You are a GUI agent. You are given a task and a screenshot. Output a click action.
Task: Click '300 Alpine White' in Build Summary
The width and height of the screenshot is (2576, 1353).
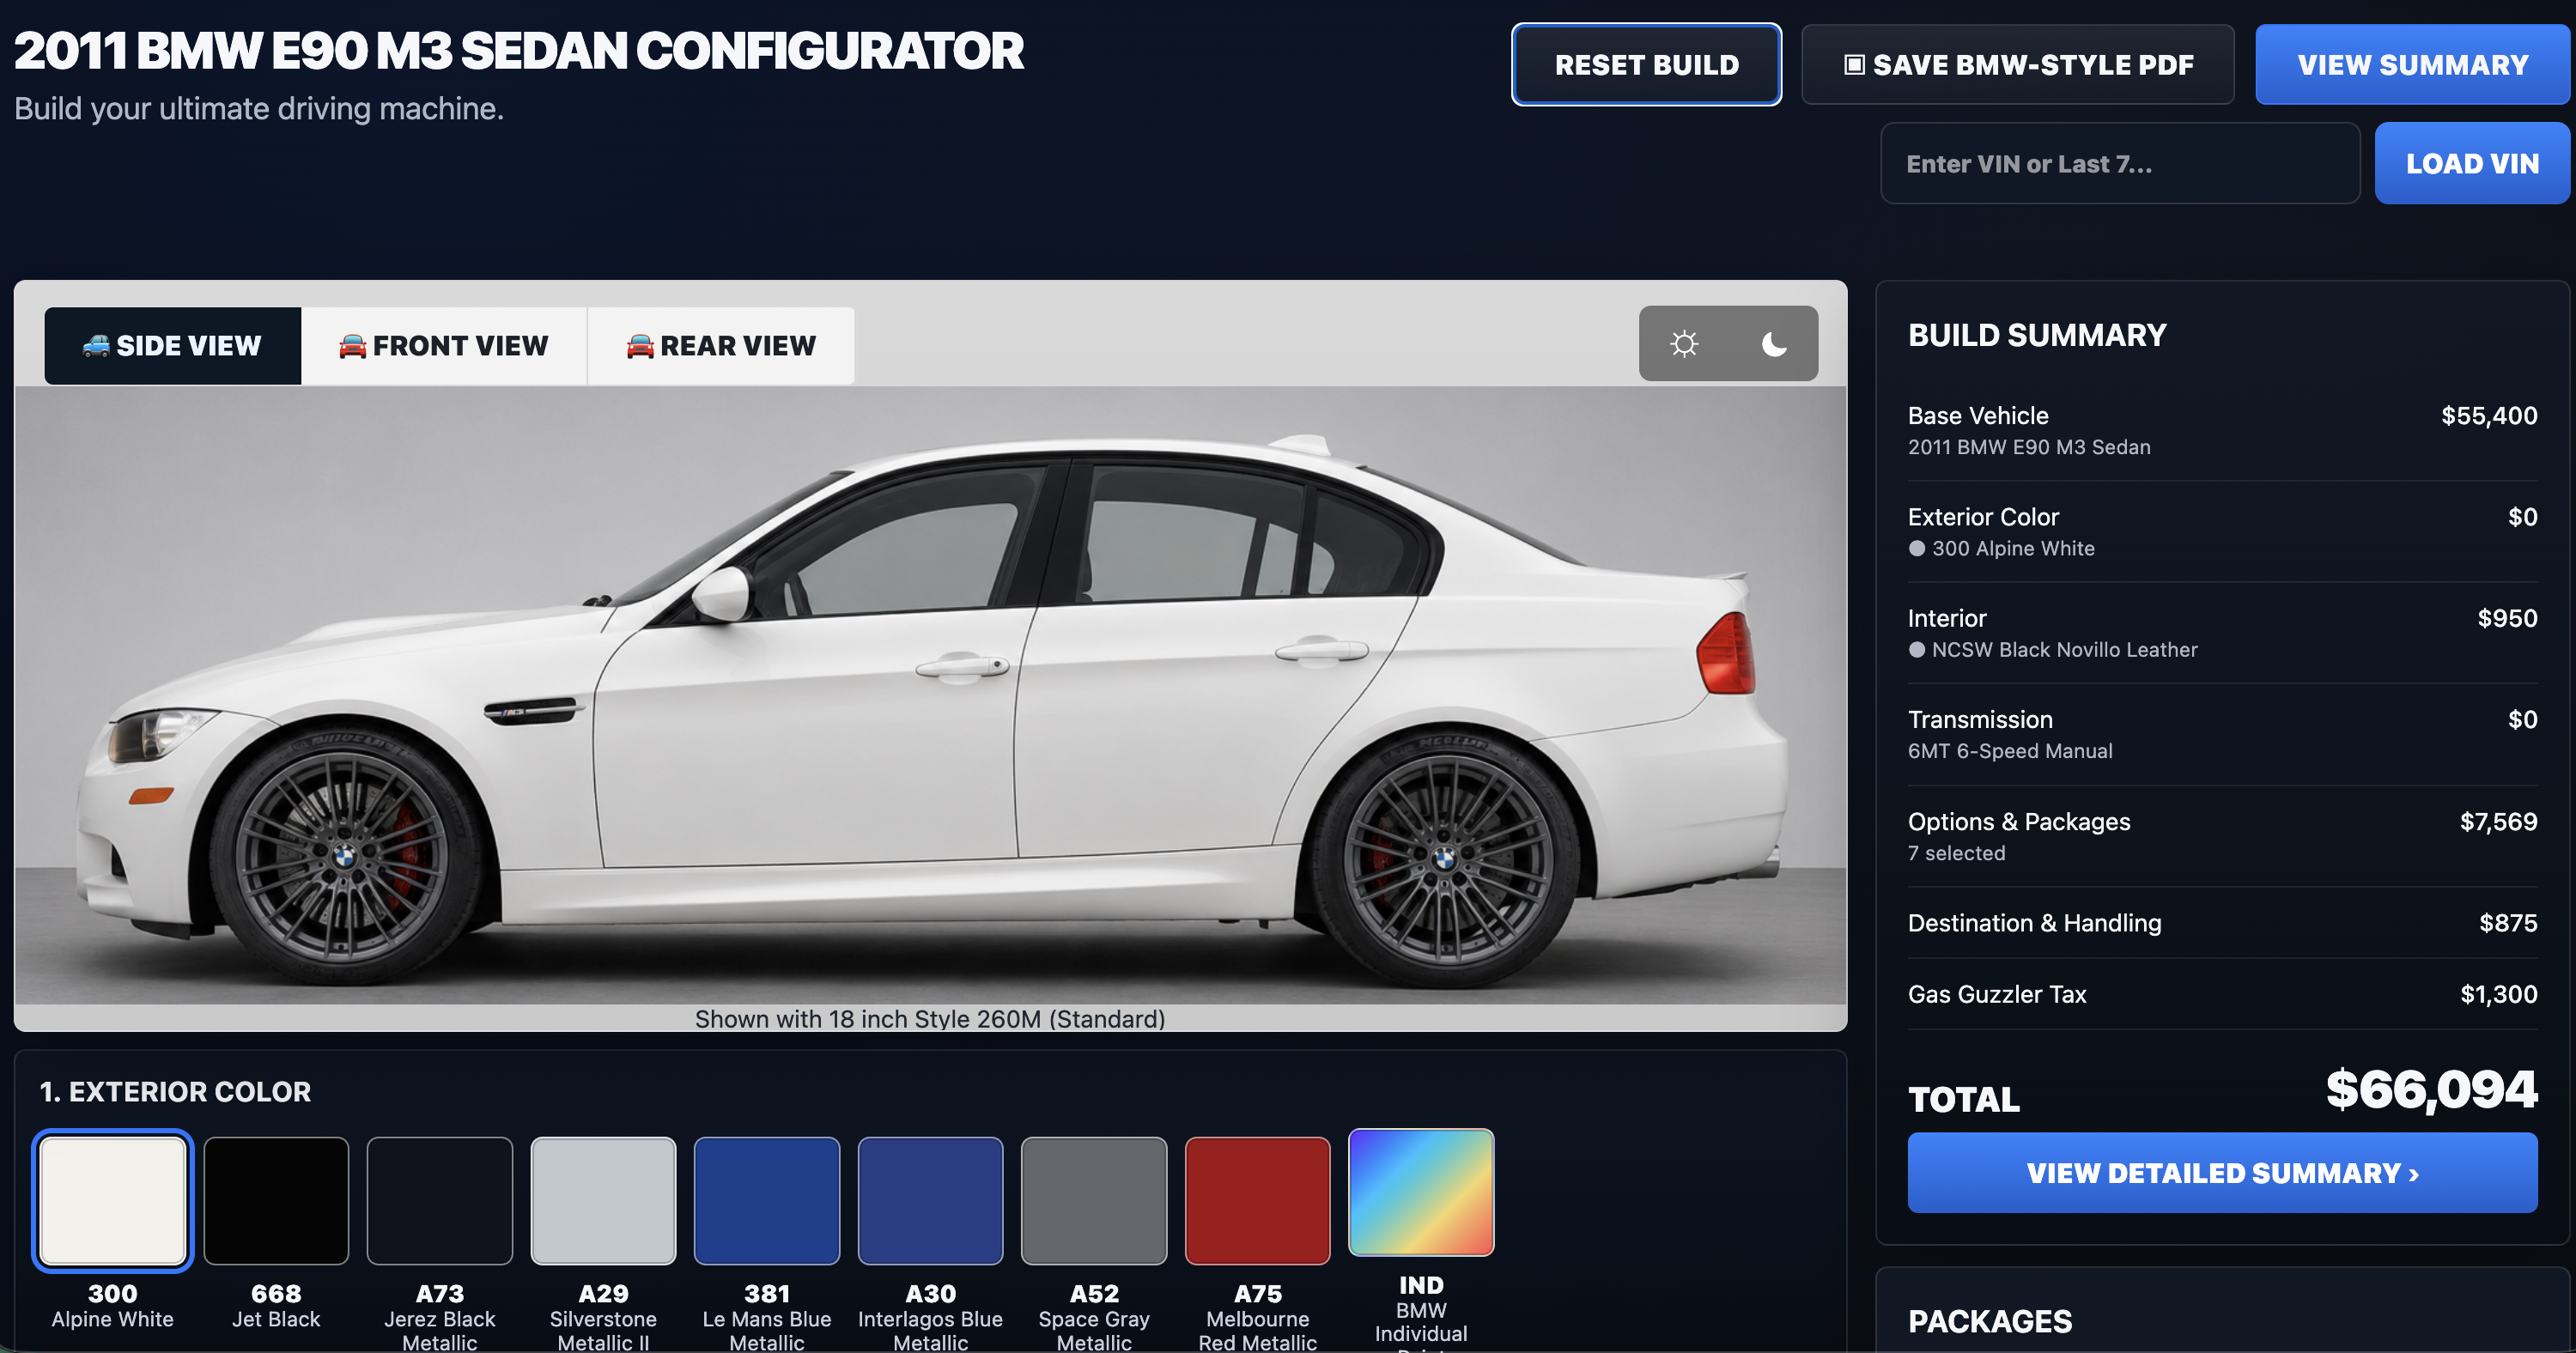pos(2002,548)
